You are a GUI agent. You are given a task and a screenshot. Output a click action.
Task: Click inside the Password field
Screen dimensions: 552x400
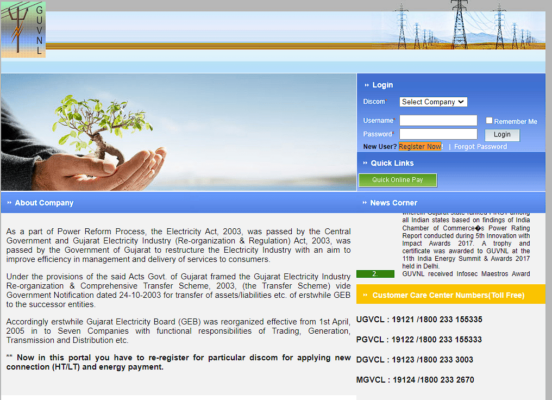click(438, 134)
